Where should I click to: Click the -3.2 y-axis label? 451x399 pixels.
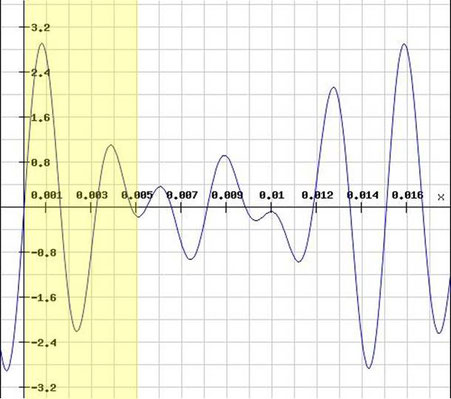pos(43,388)
